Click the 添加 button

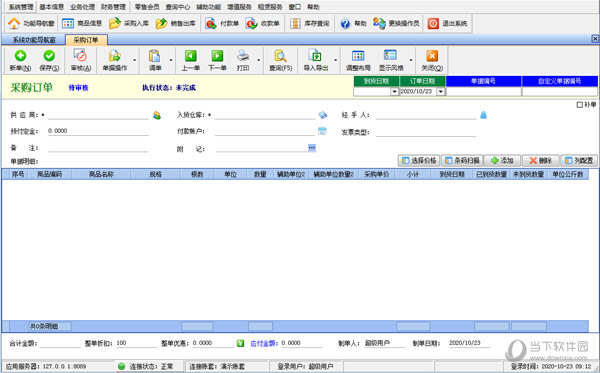point(502,161)
